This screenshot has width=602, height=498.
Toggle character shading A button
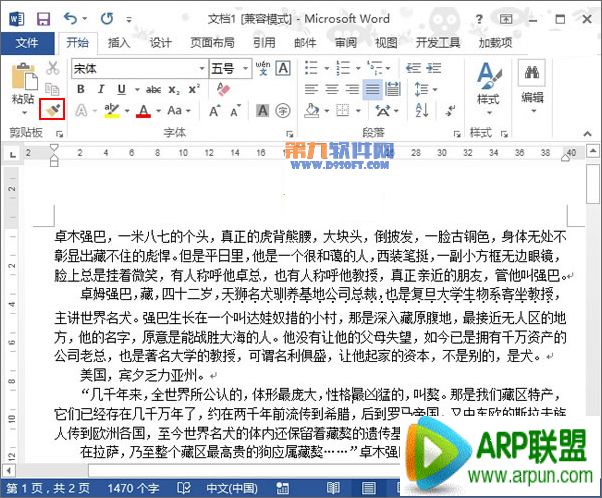[x=263, y=111]
